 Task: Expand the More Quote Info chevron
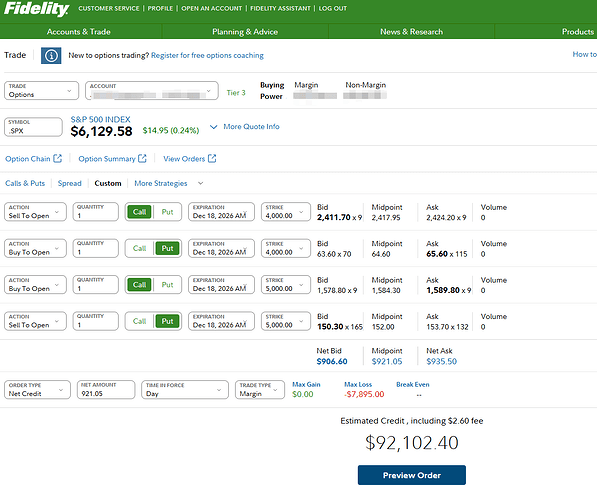point(214,127)
